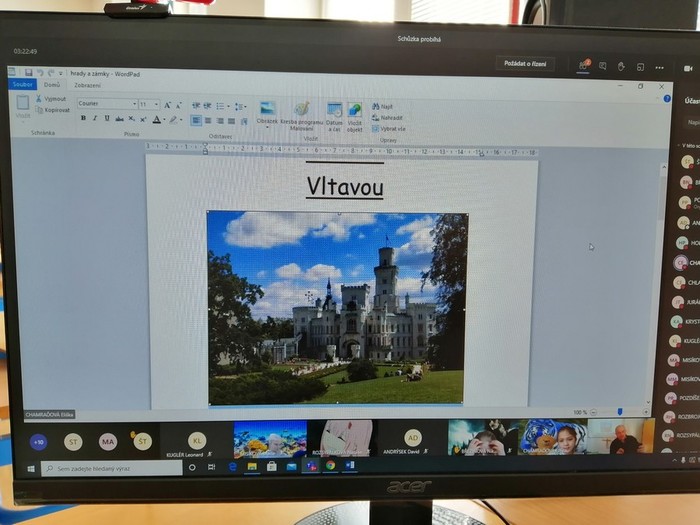Viewport: 700px width, 525px height.
Task: Toggle the Teams camera icon
Action: click(688, 68)
